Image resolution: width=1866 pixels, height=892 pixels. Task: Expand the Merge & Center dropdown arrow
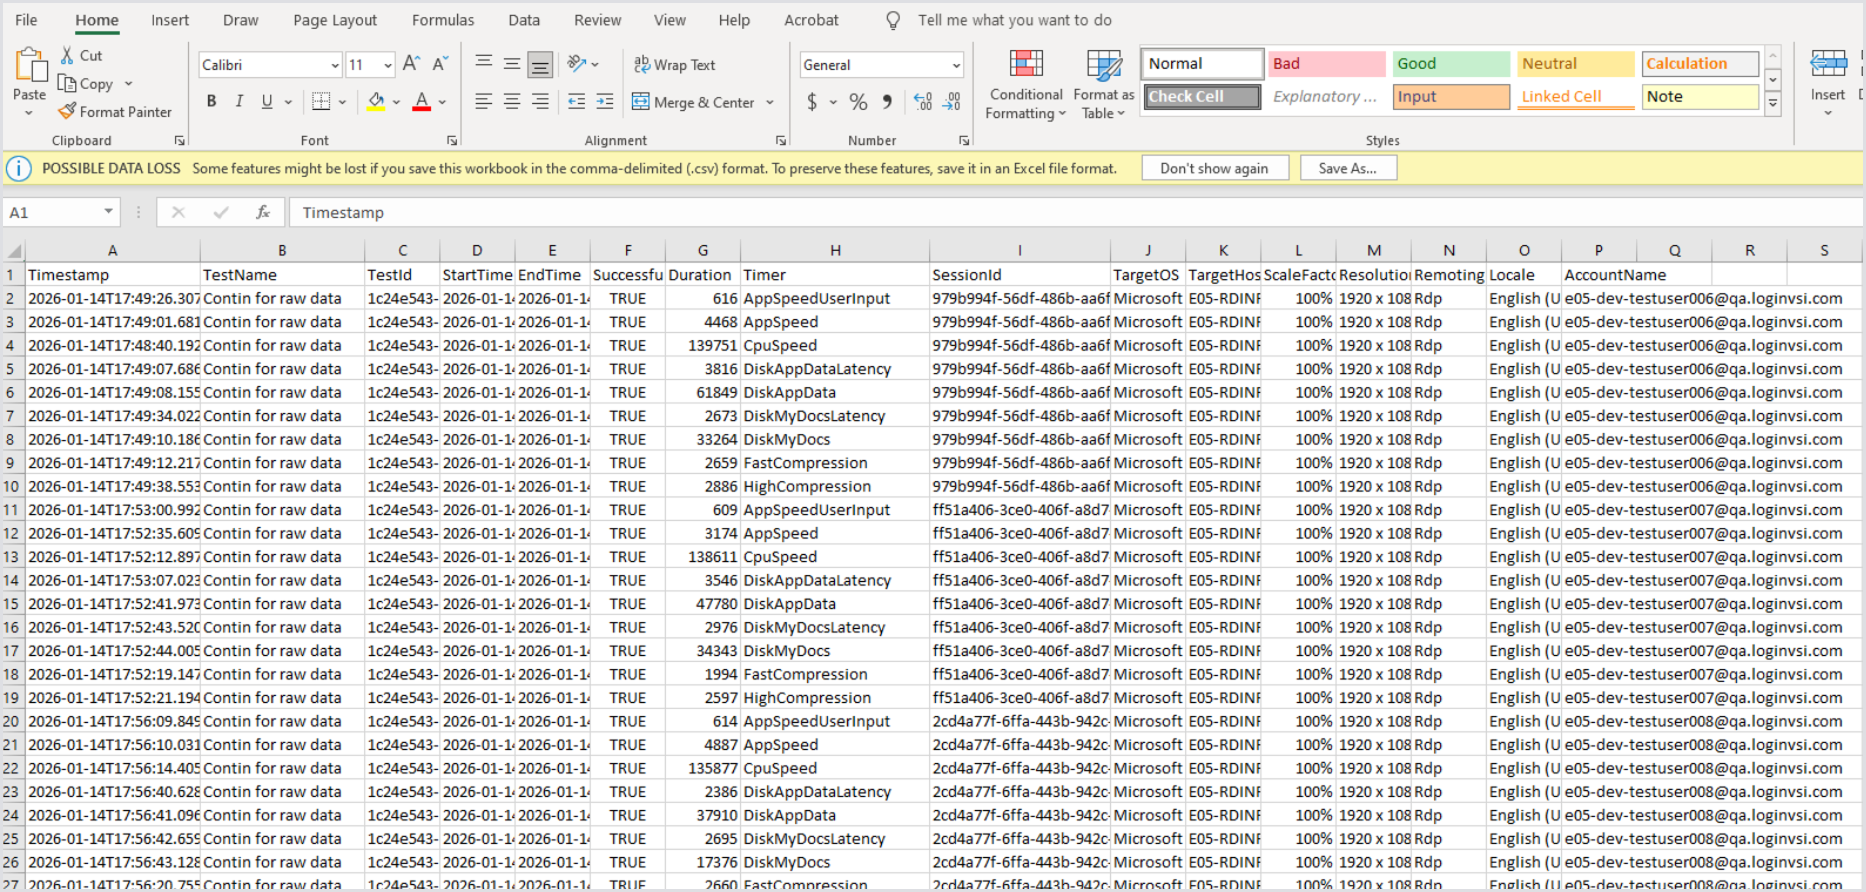point(770,102)
